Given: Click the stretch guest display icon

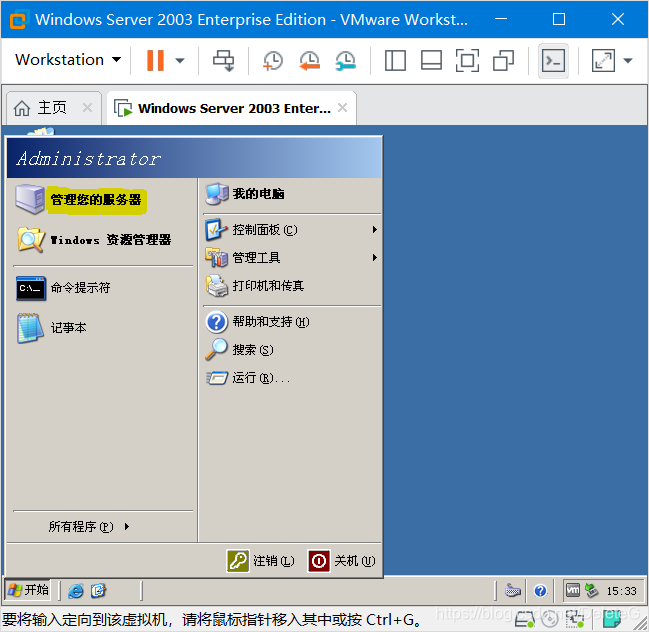Looking at the screenshot, I should click(x=603, y=60).
